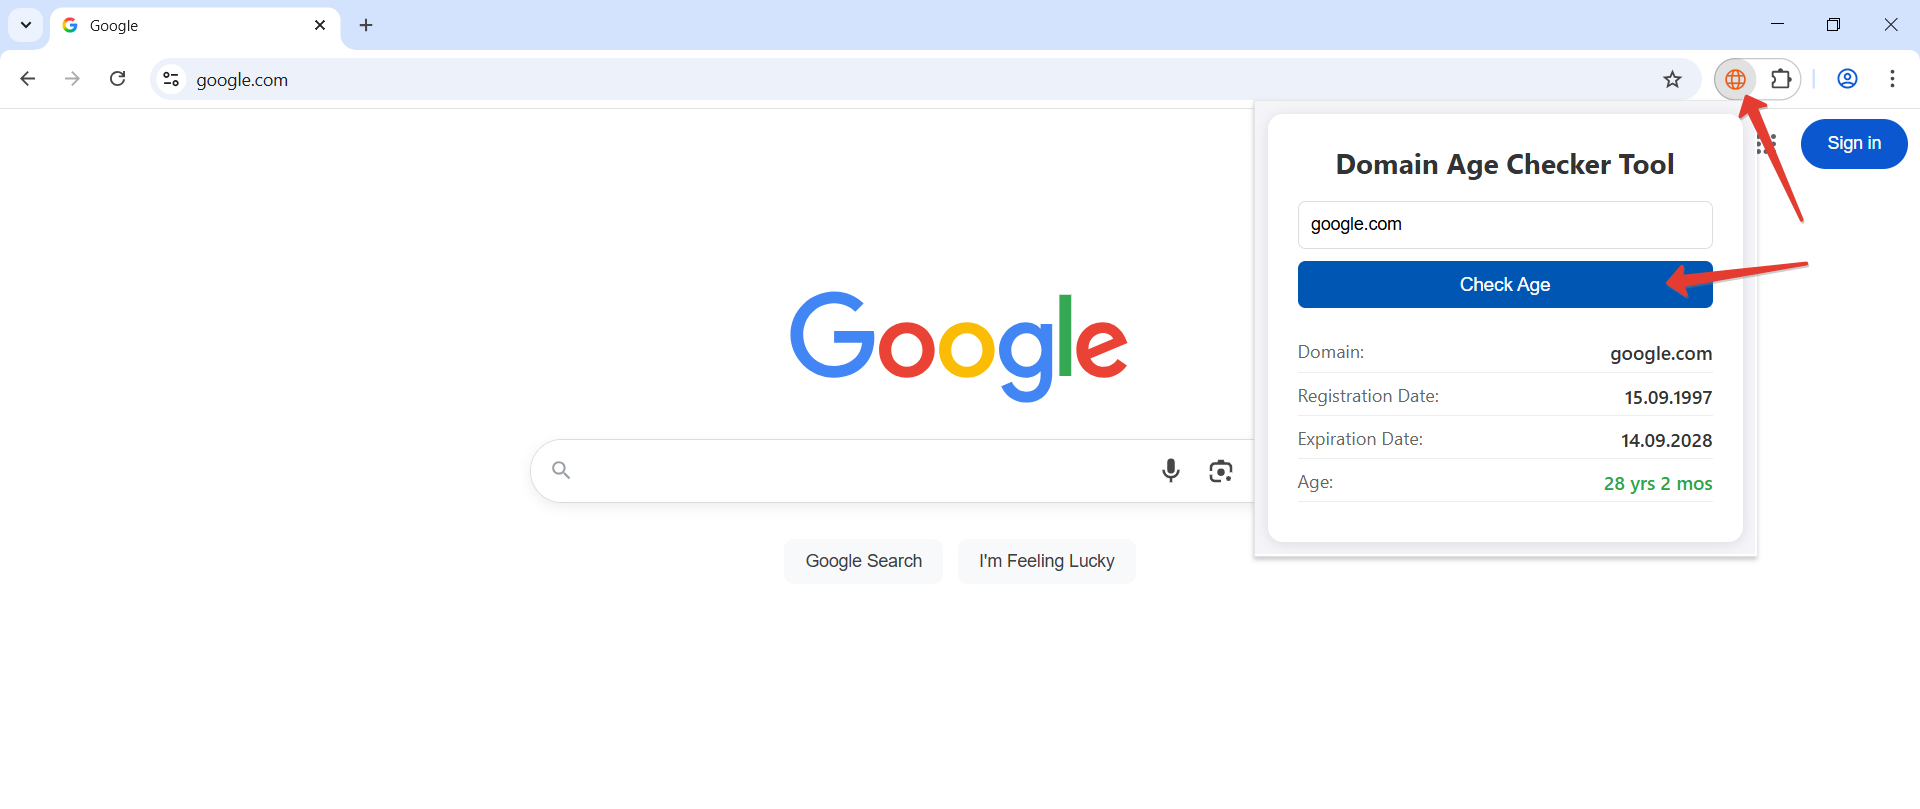This screenshot has height=809, width=1920.
Task: Open the Extensions puzzle piece menu
Action: point(1781,79)
